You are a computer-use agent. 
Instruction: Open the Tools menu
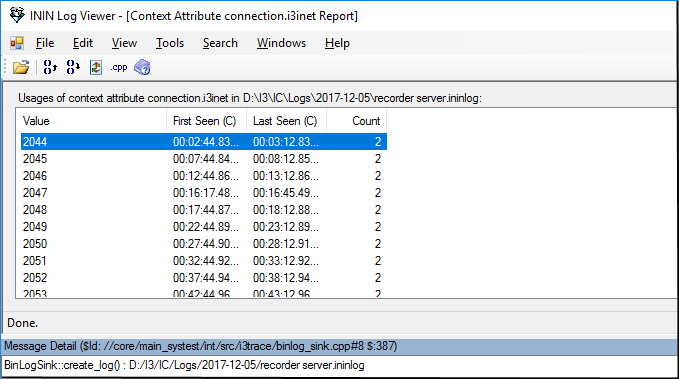pos(170,43)
